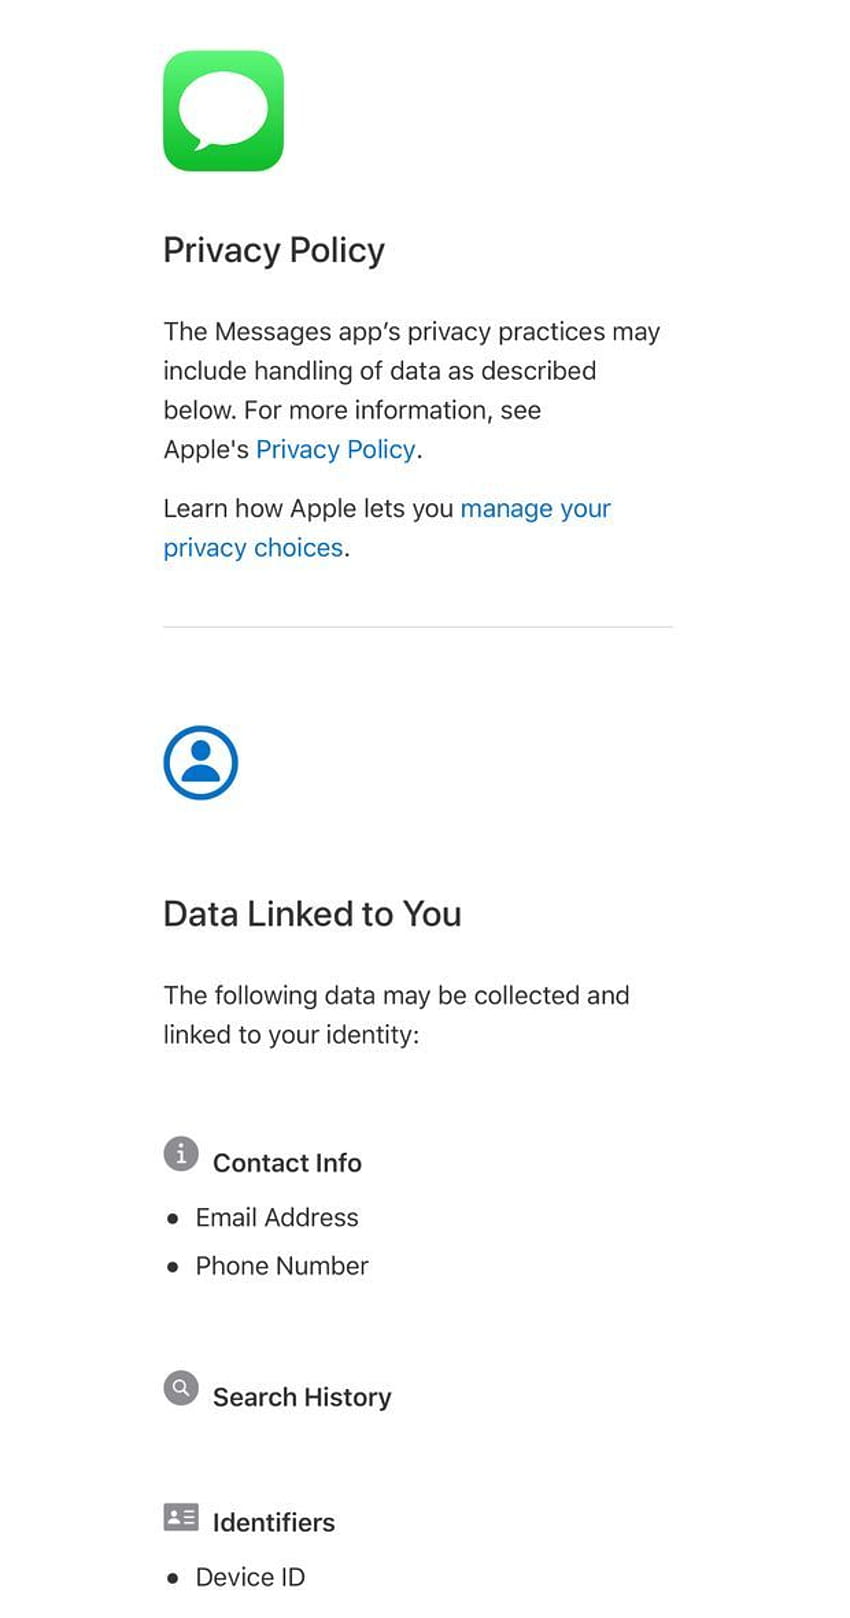Select the Search History category label

click(x=302, y=1397)
